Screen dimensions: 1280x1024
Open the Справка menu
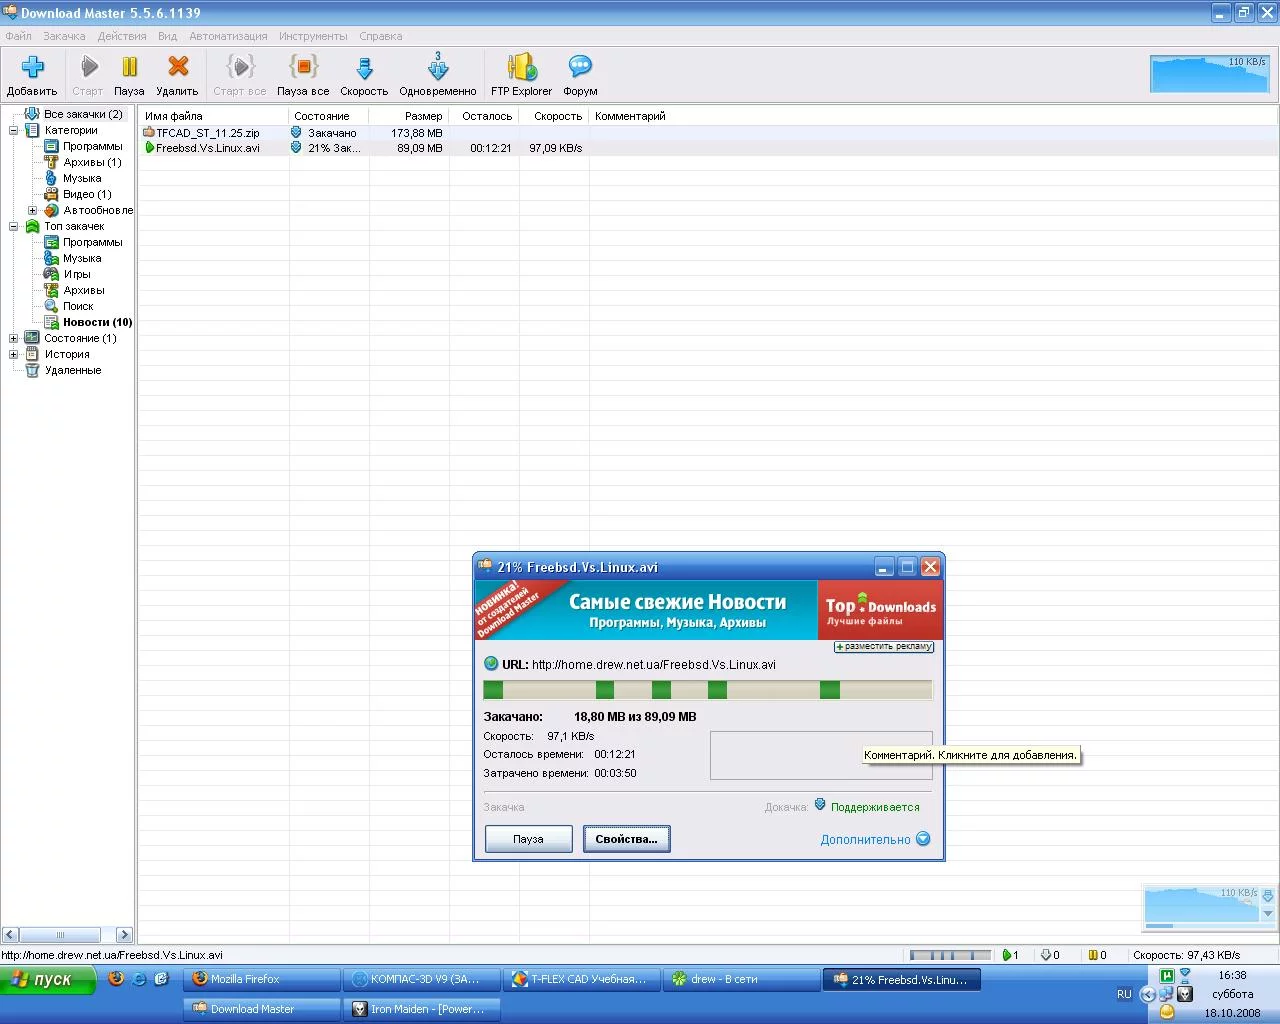(x=380, y=36)
